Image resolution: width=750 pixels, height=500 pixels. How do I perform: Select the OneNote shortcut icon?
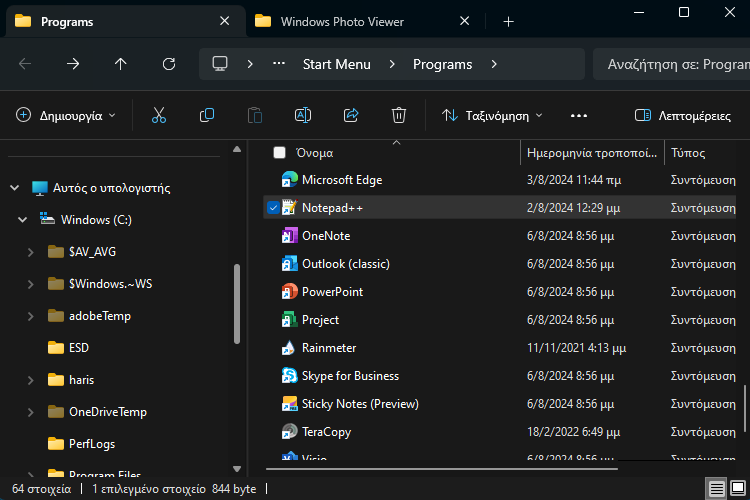289,236
